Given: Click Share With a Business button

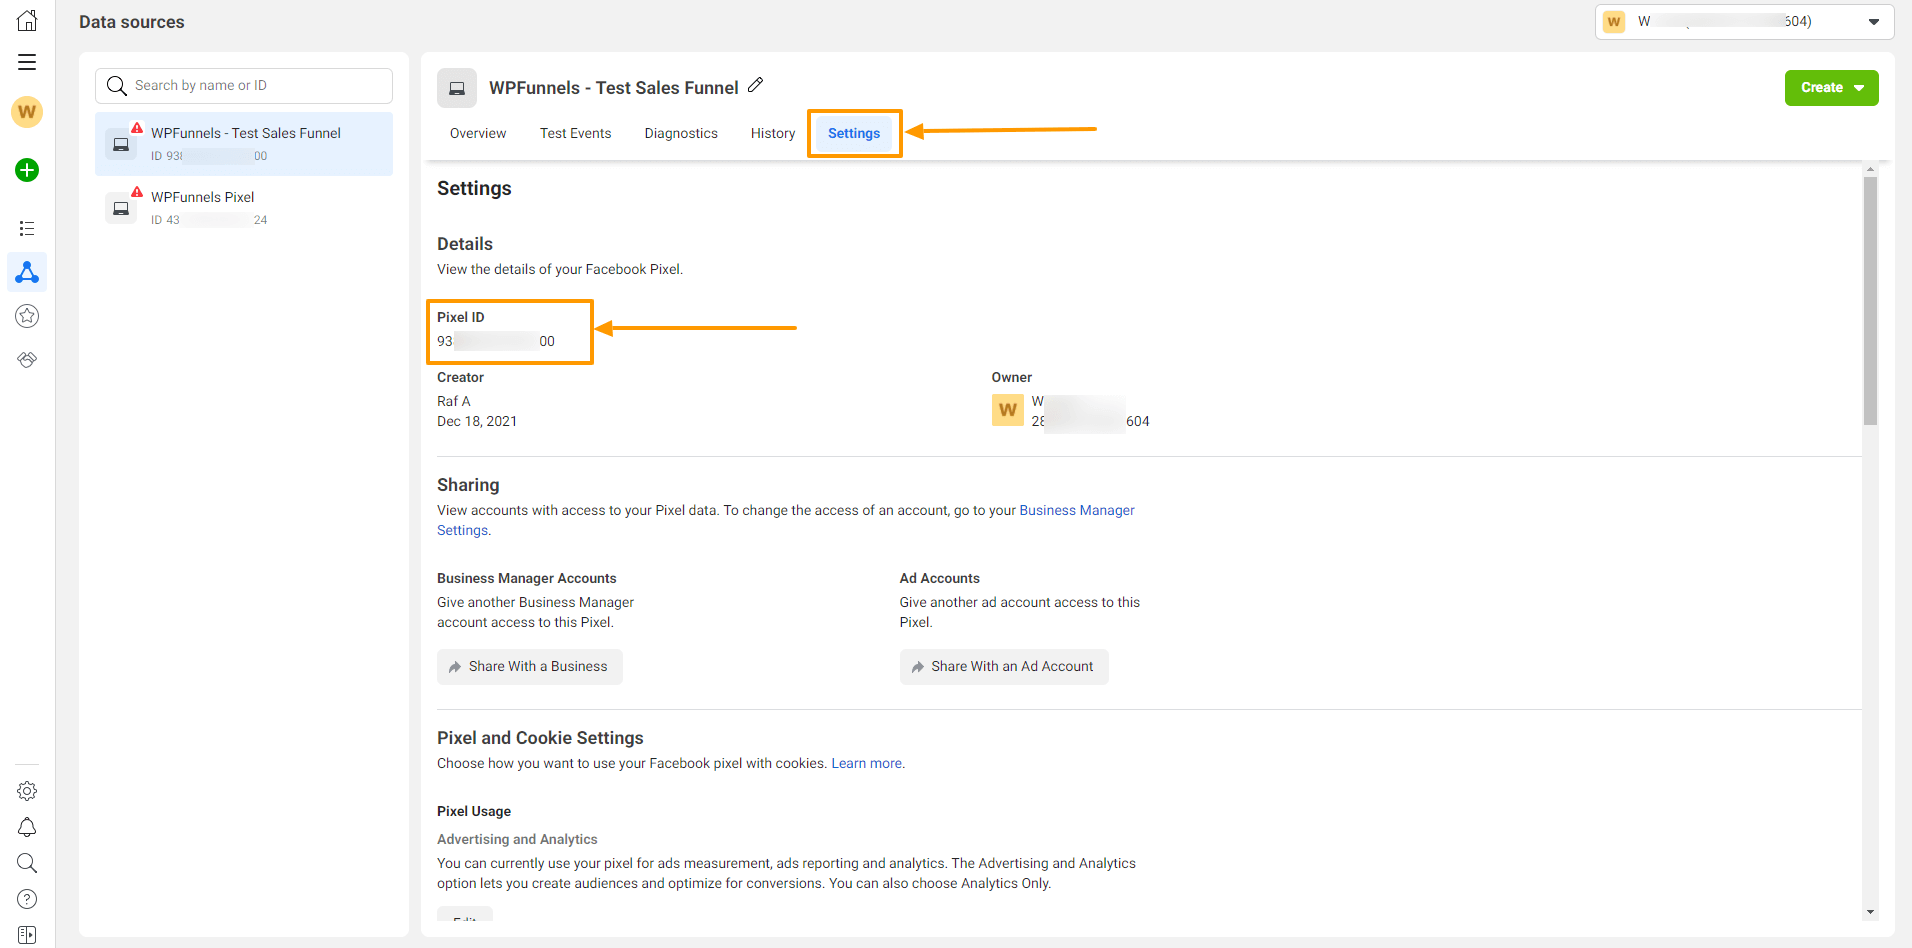Looking at the screenshot, I should (530, 667).
